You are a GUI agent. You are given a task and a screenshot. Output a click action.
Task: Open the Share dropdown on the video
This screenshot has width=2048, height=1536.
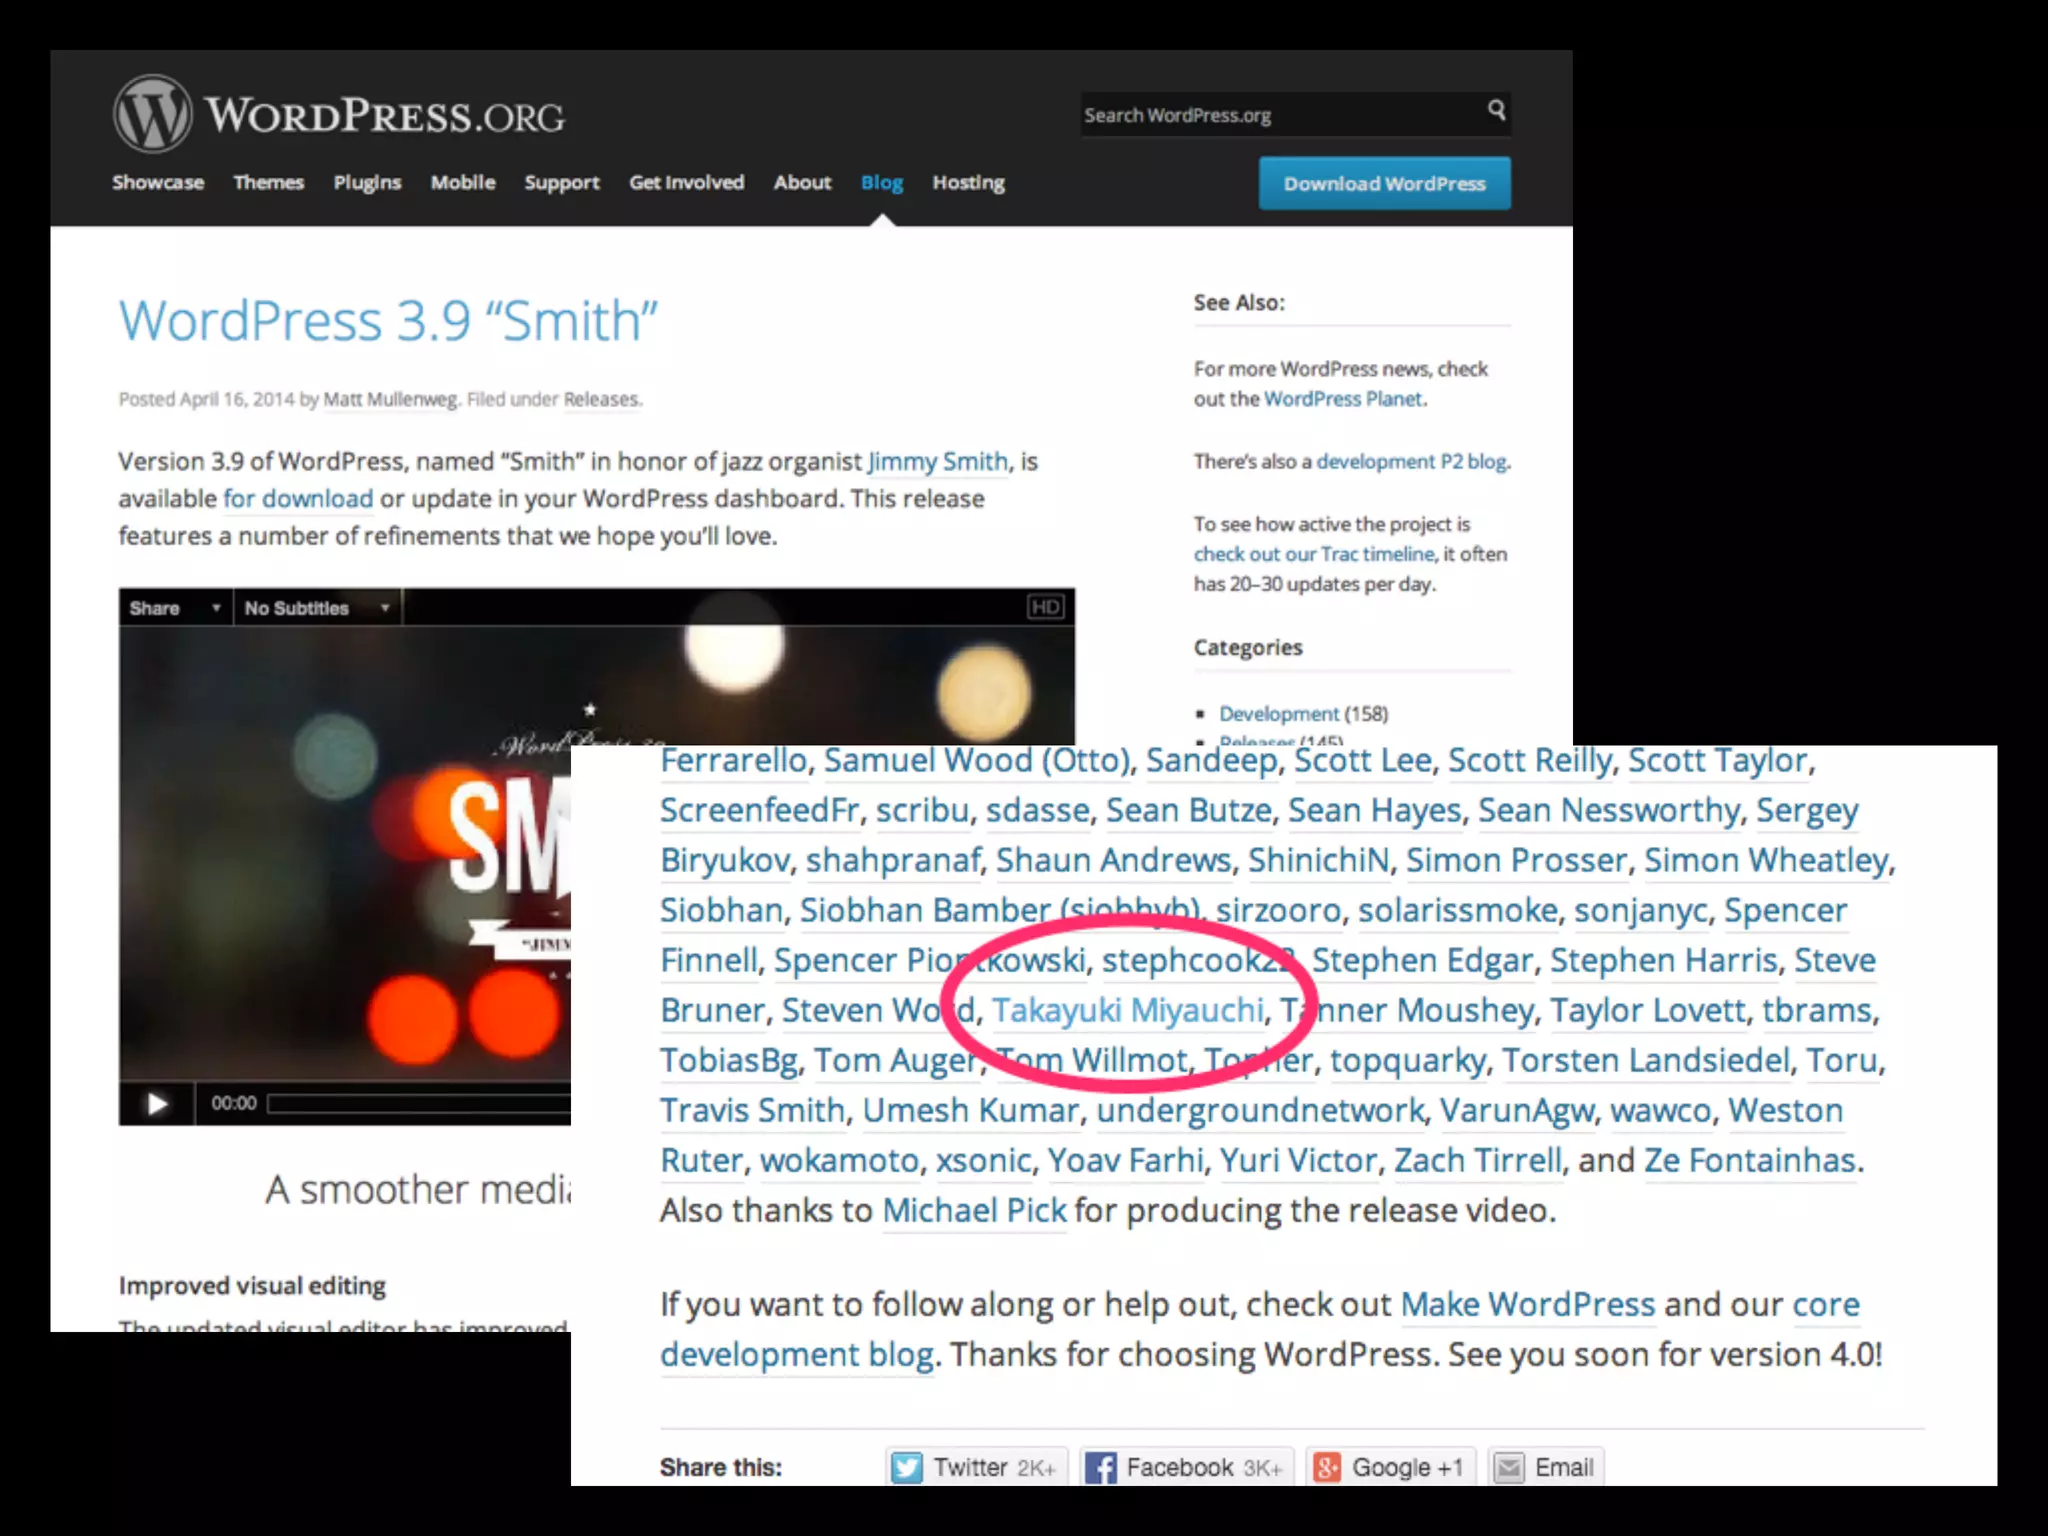[175, 608]
